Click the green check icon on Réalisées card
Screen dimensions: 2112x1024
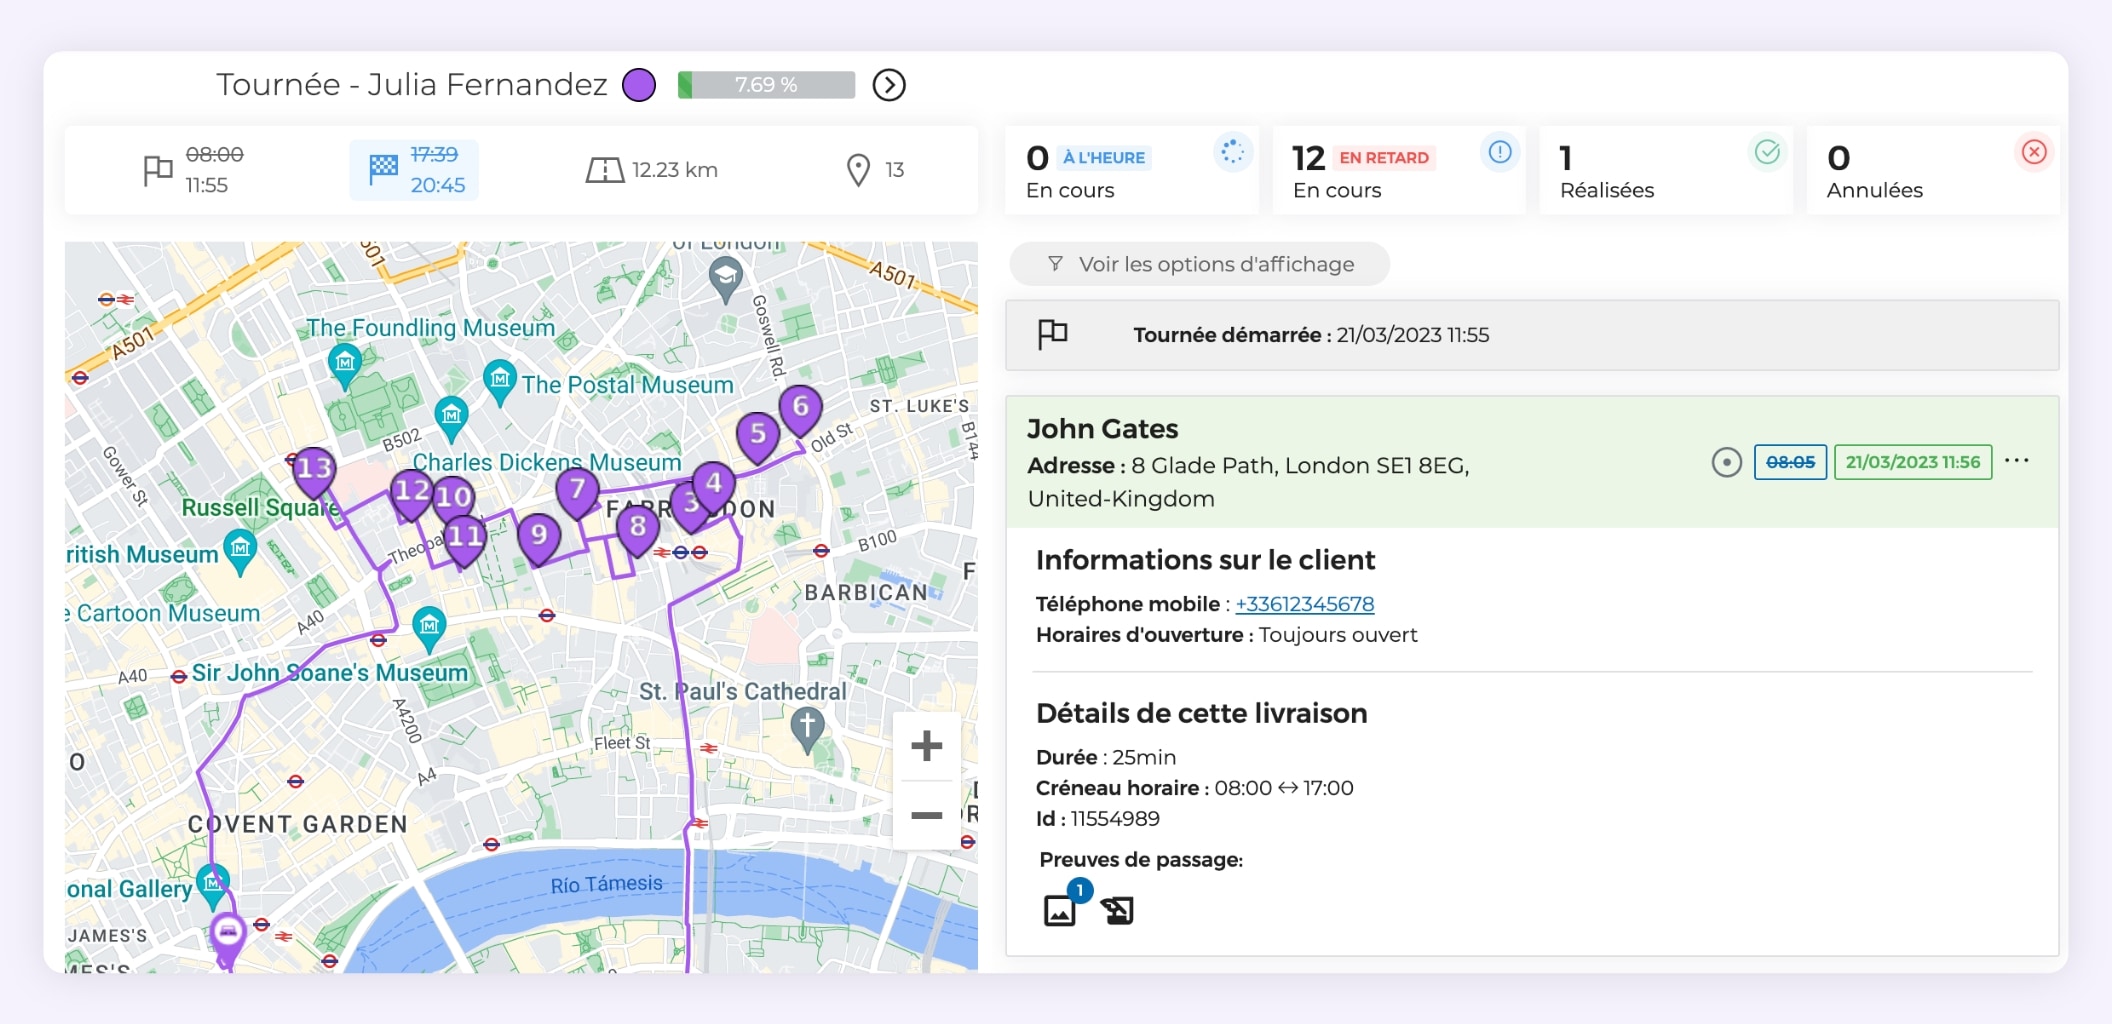coord(1767,153)
